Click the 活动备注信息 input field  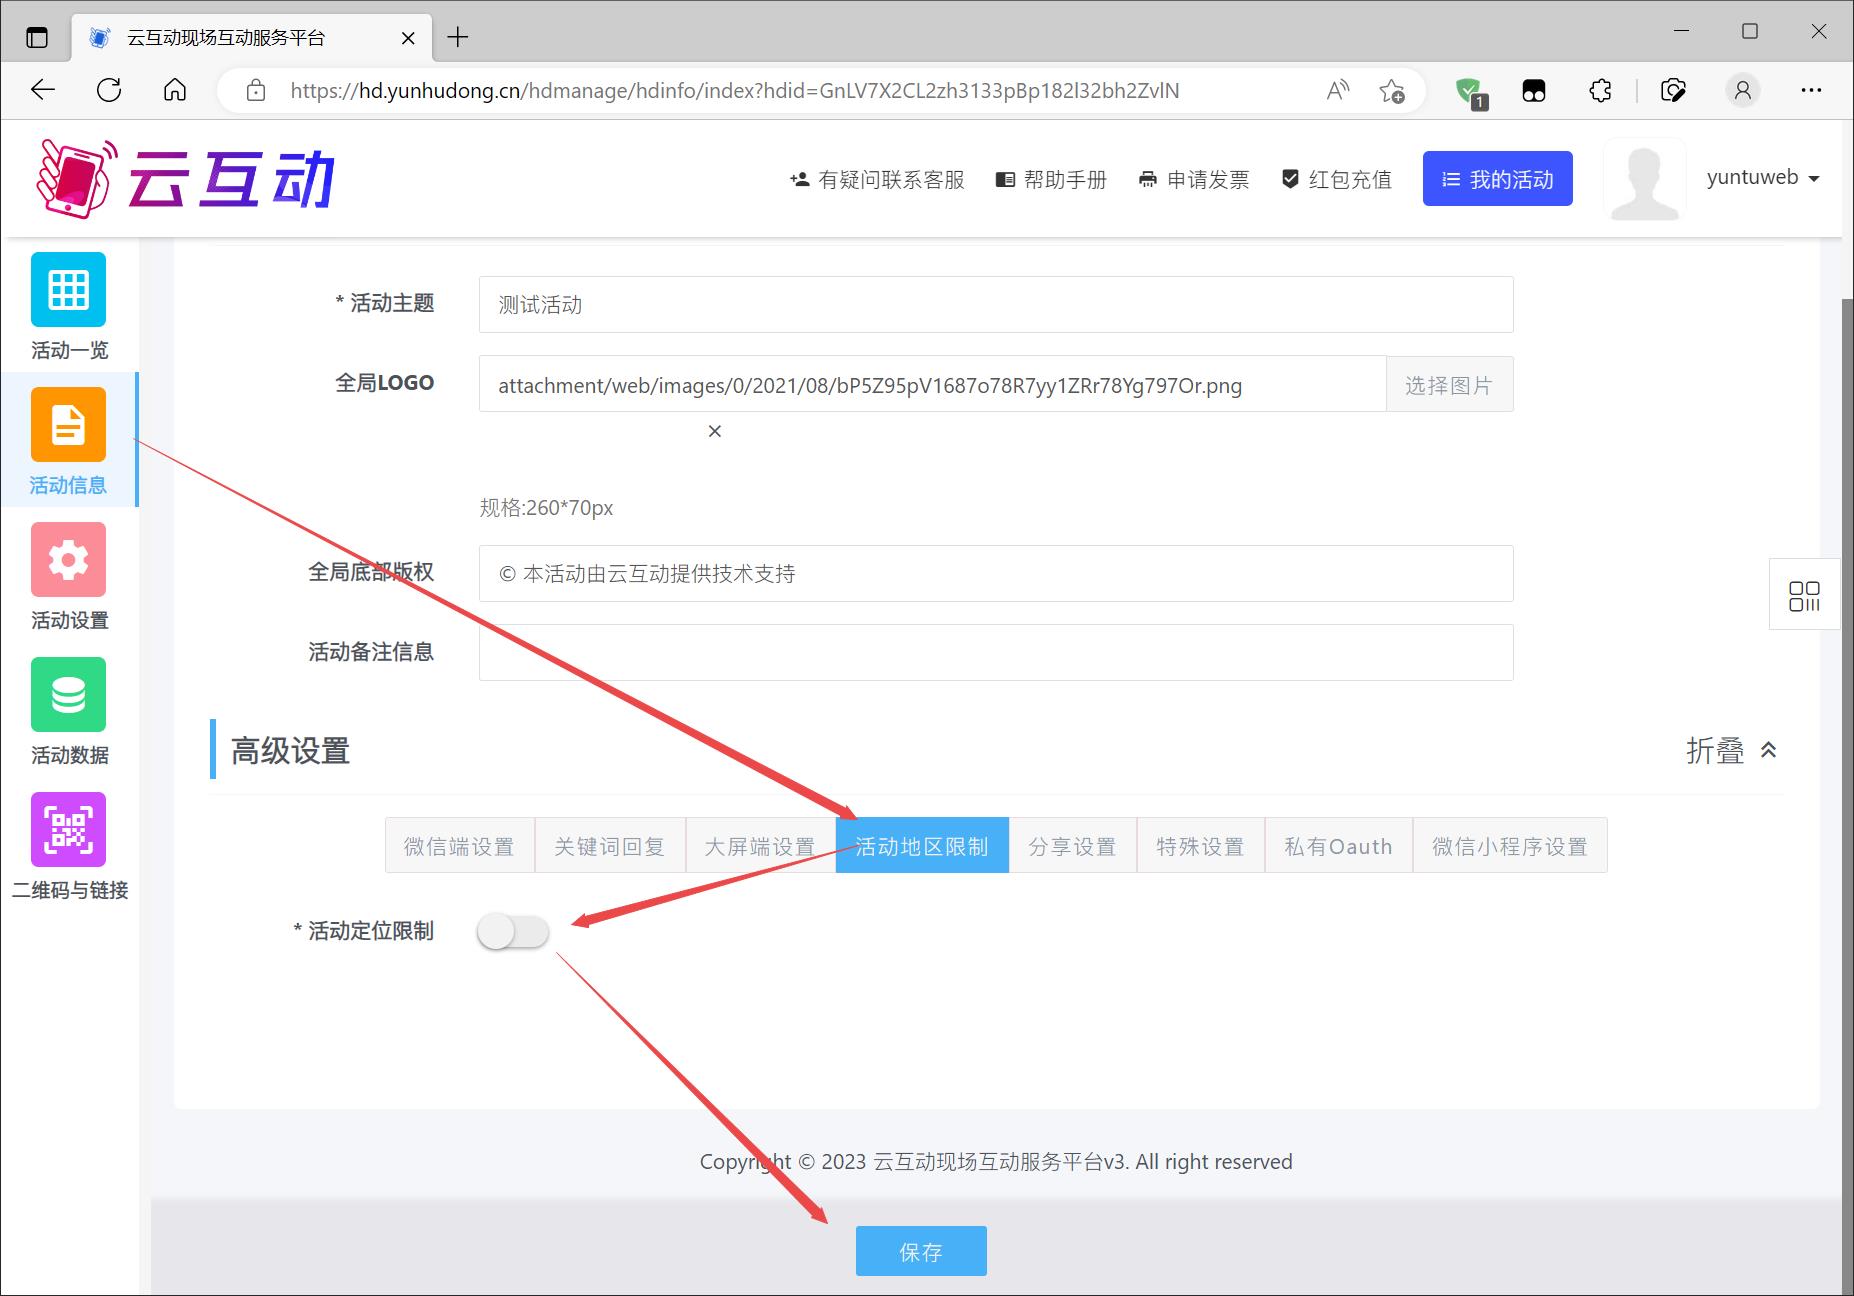995,653
